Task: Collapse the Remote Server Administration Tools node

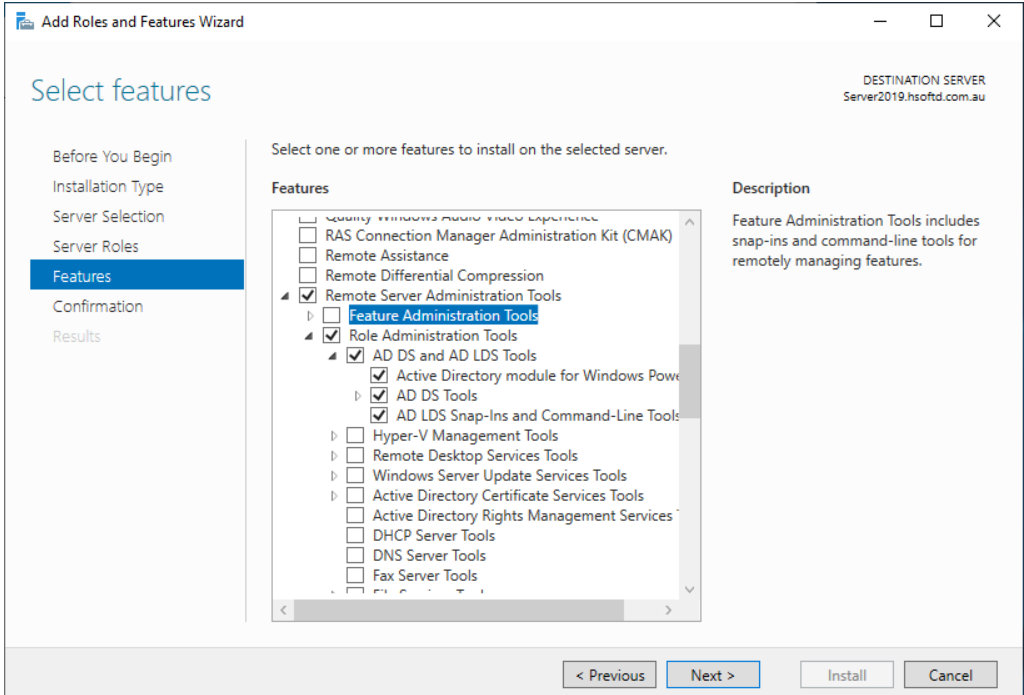Action: (285, 296)
